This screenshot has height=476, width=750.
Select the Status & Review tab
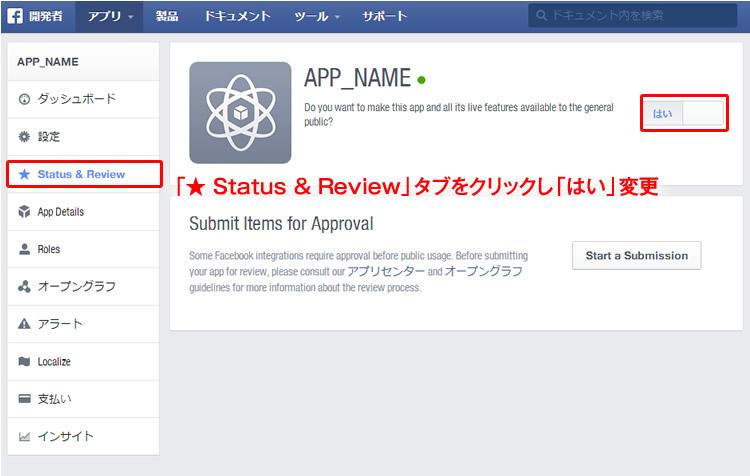(x=84, y=174)
